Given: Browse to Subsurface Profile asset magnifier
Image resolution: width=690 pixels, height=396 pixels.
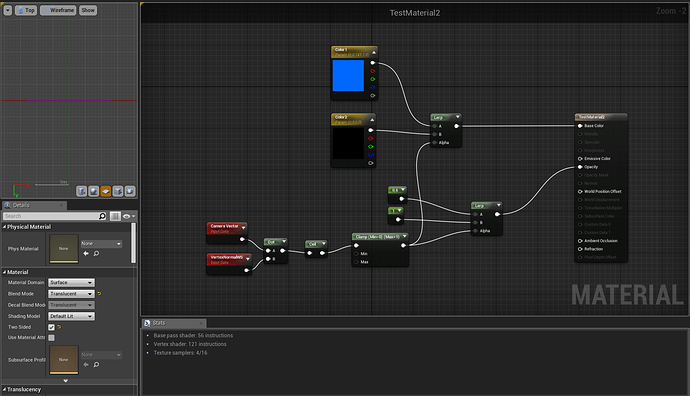Looking at the screenshot, I should pos(96,364).
